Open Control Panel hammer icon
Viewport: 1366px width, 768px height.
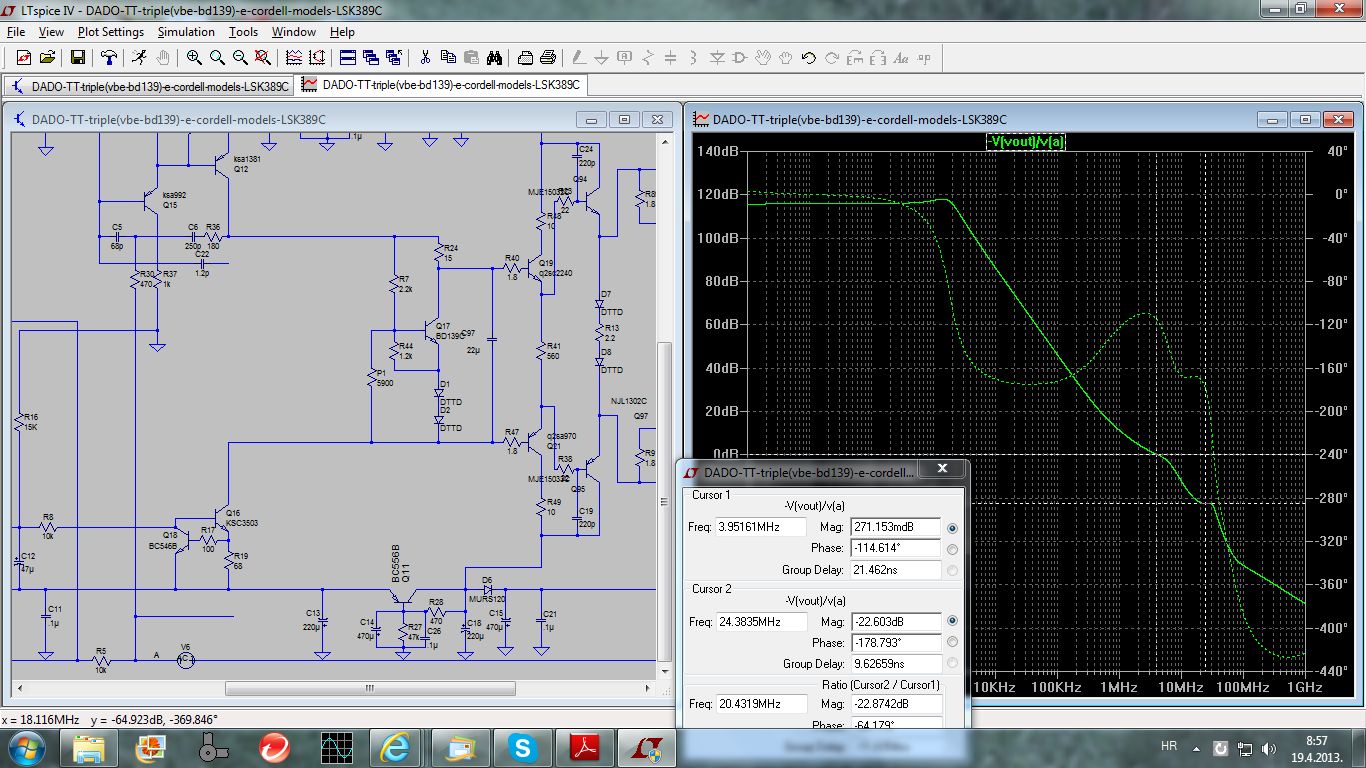click(x=108, y=58)
